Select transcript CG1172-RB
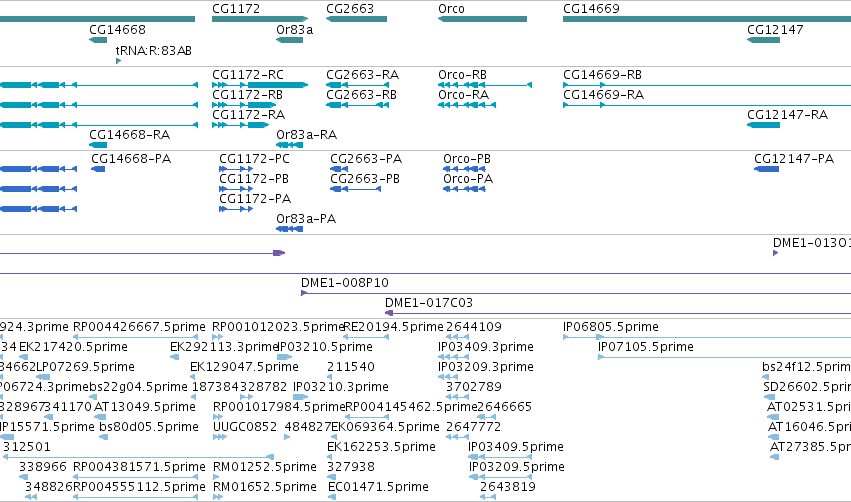851x502 pixels. coord(247,95)
